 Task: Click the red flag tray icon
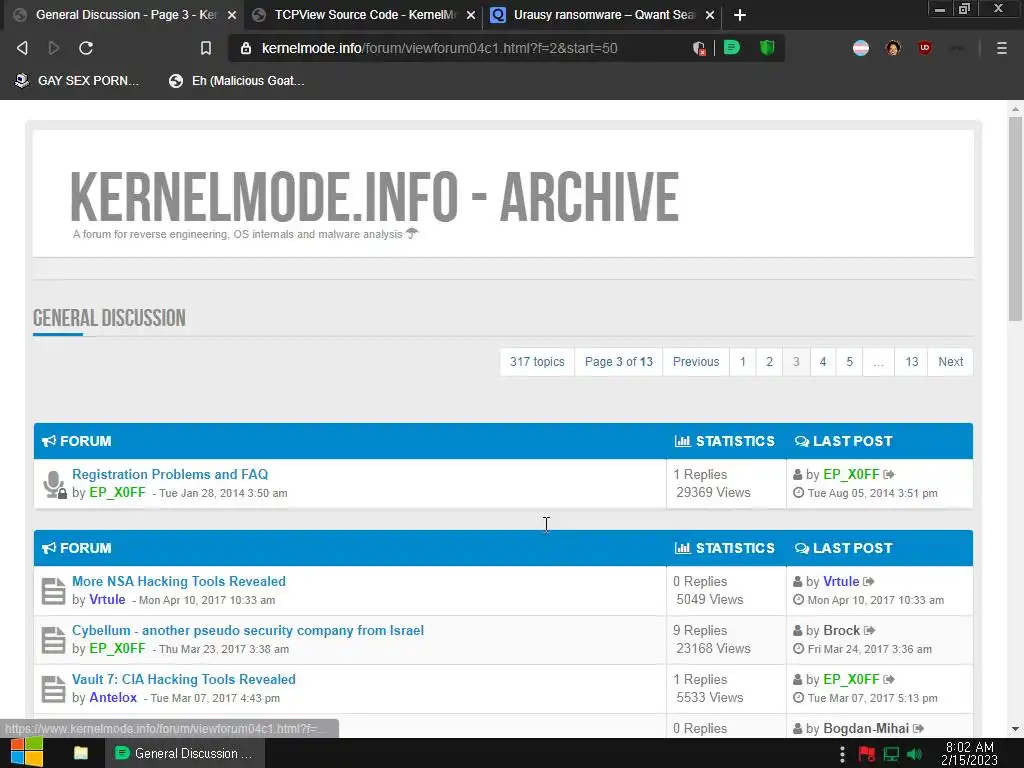click(867, 754)
